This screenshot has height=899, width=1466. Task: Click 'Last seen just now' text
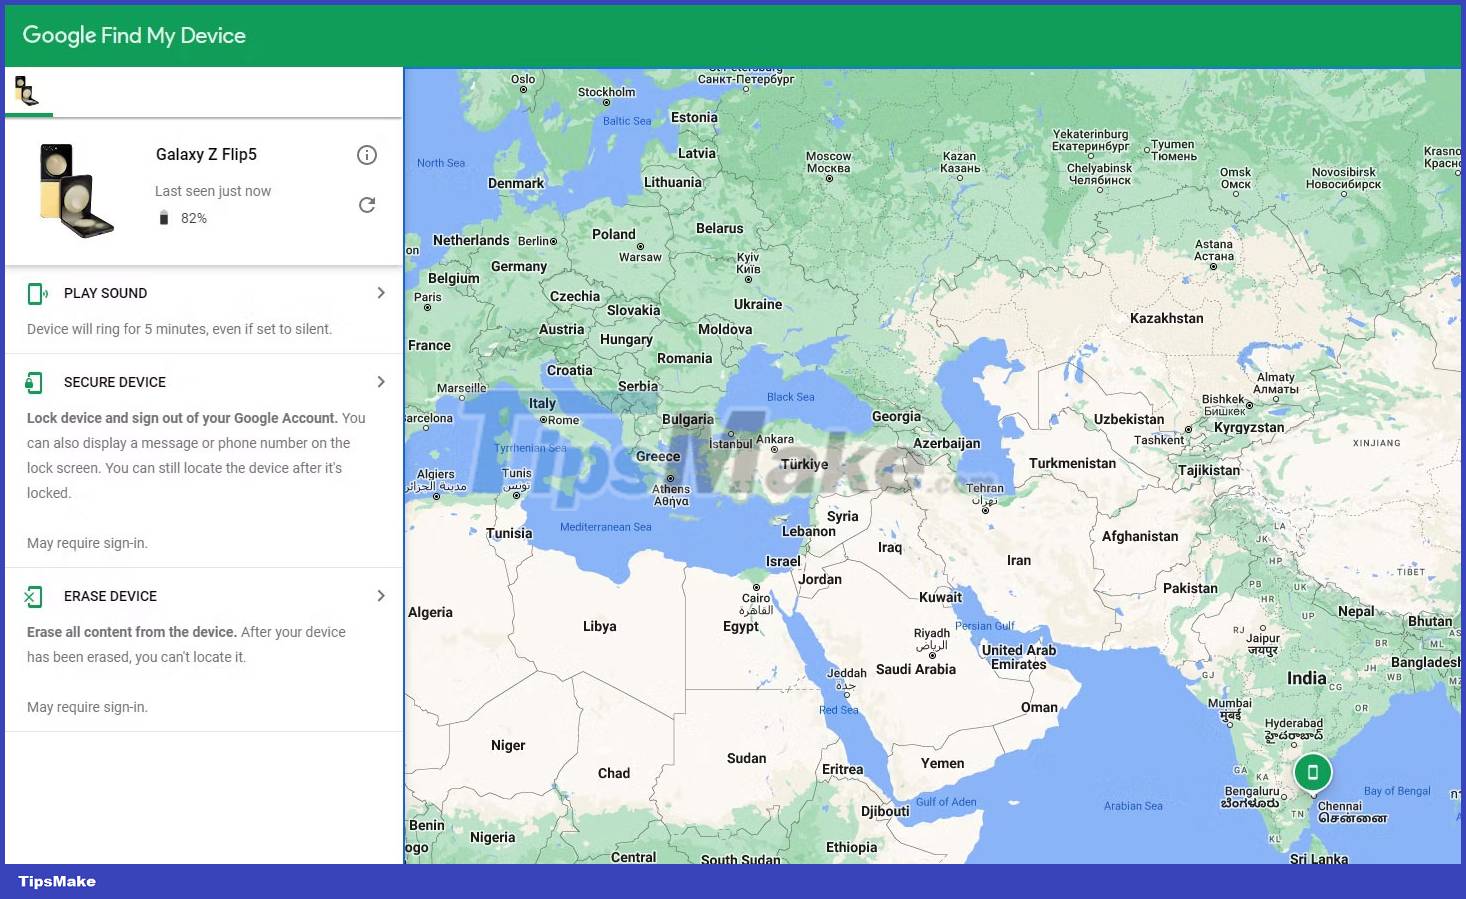pyautogui.click(x=213, y=191)
